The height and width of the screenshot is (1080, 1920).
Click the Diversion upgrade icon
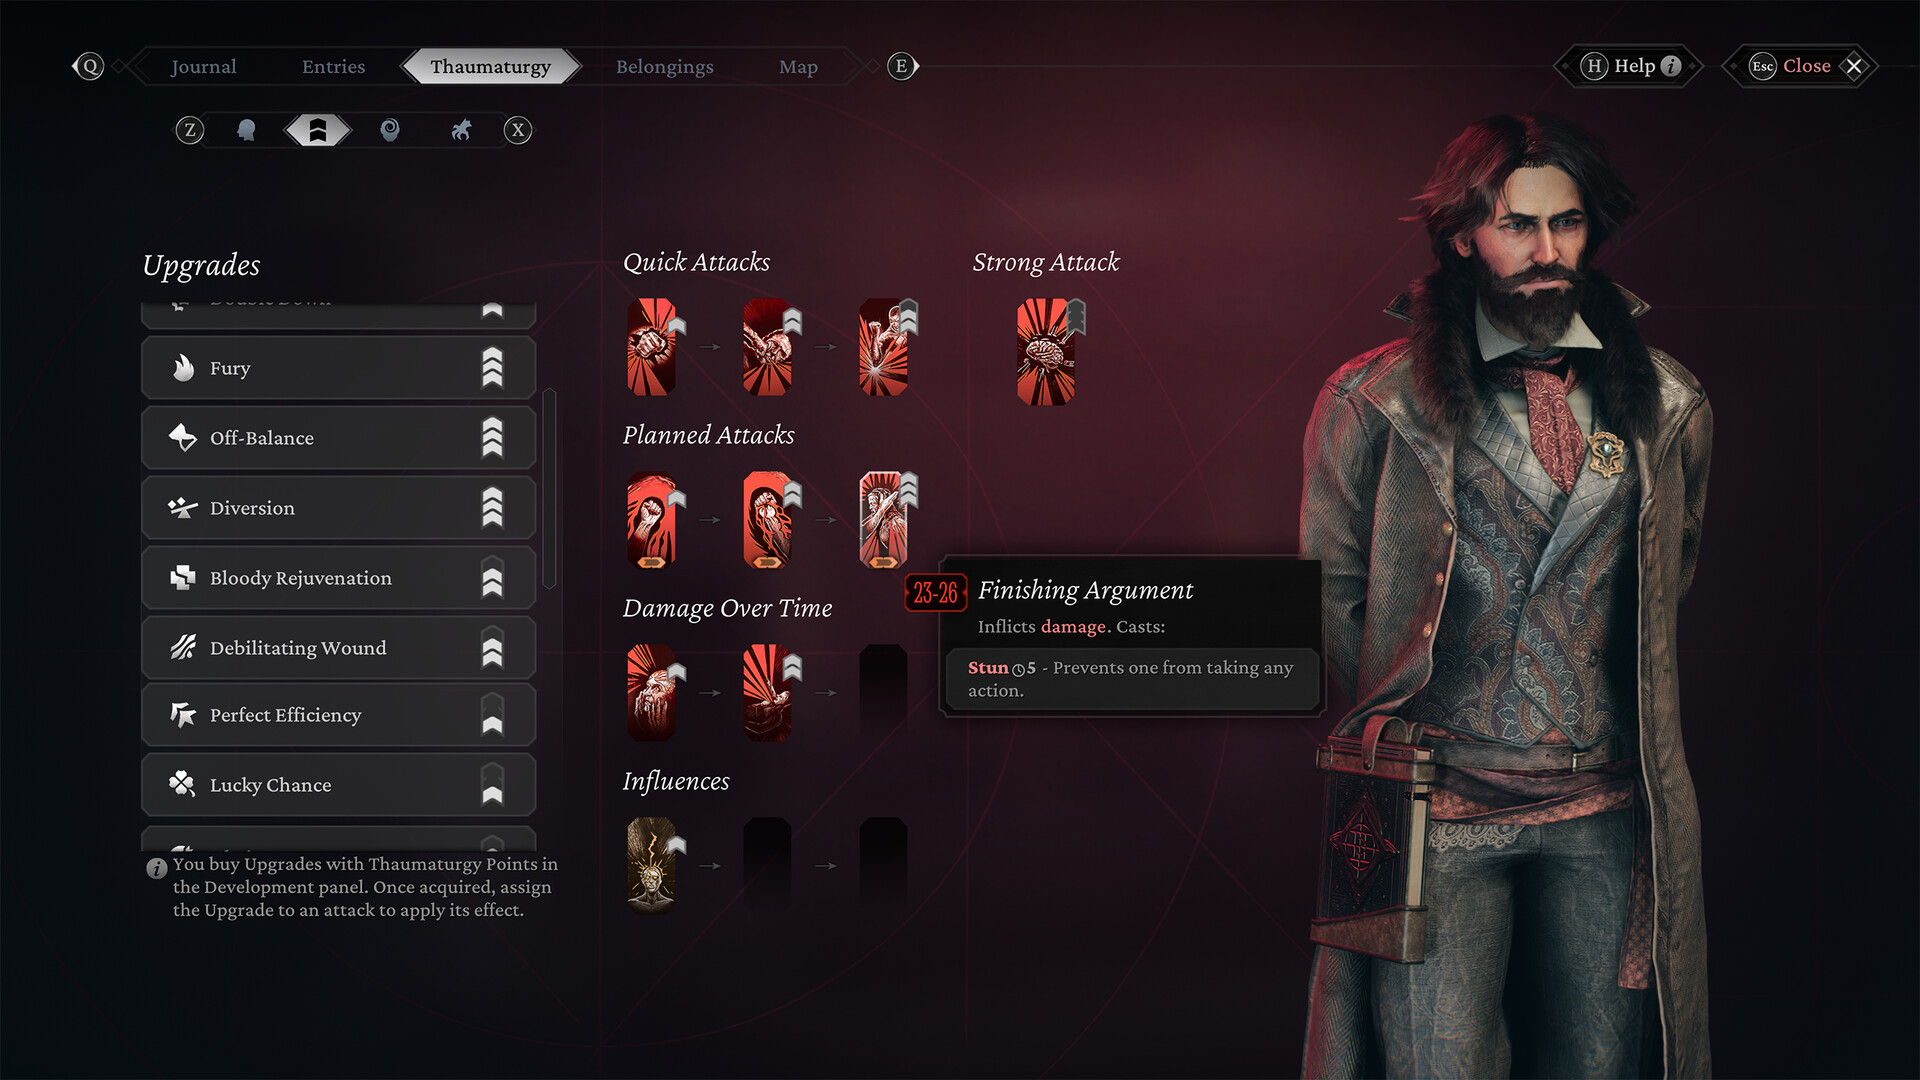[183, 508]
